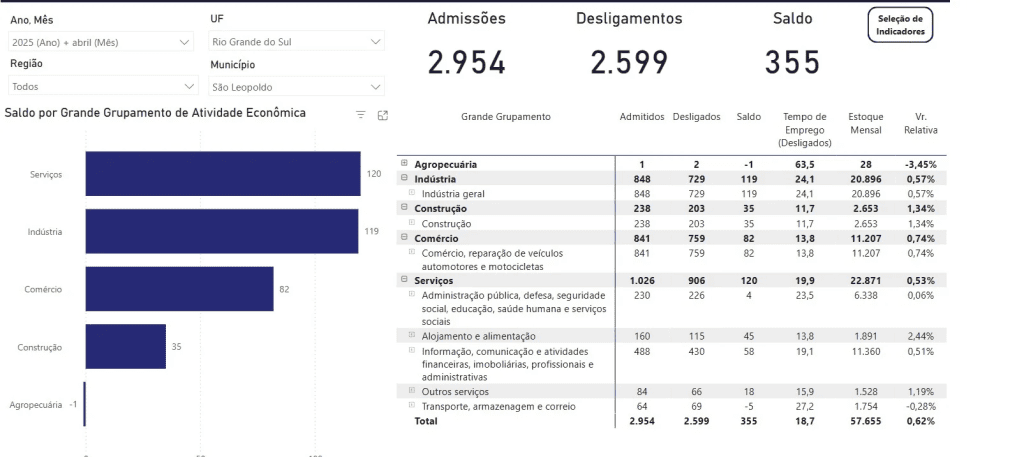
Task: Collapse the Comércio group row
Action: point(404,238)
